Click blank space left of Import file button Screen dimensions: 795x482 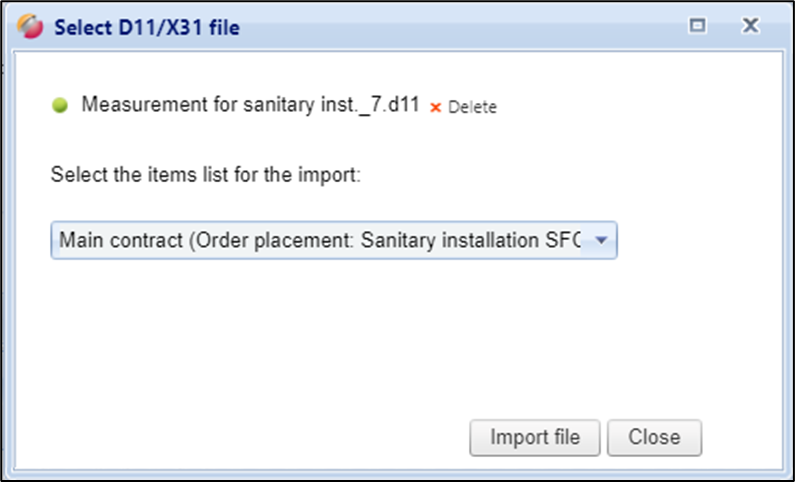click(300, 437)
